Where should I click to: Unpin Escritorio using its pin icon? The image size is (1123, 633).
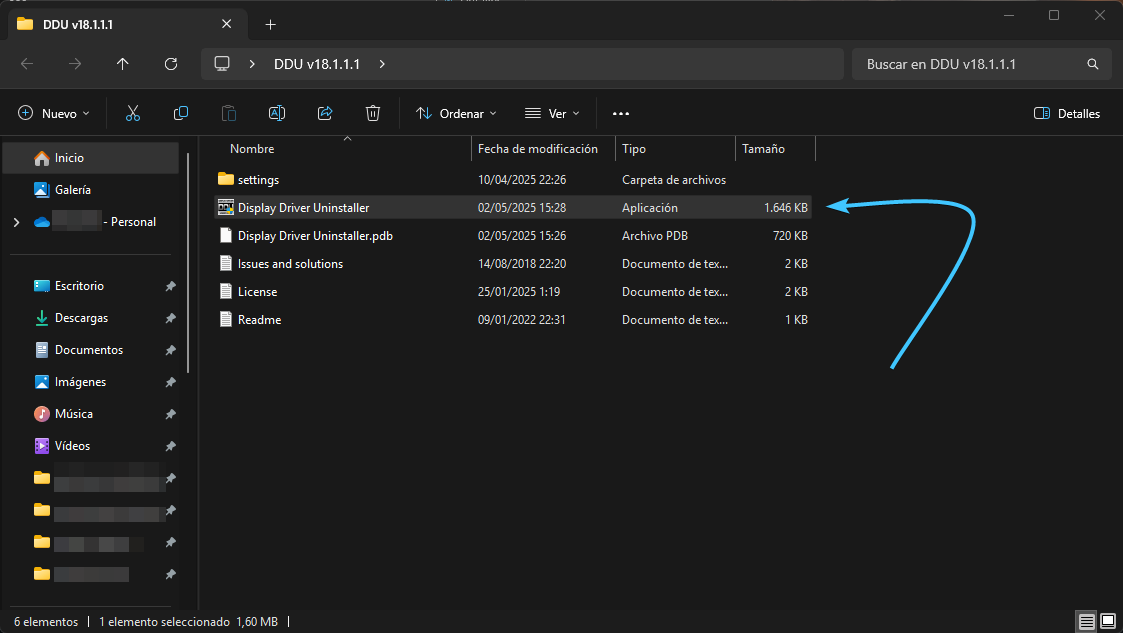tap(170, 286)
